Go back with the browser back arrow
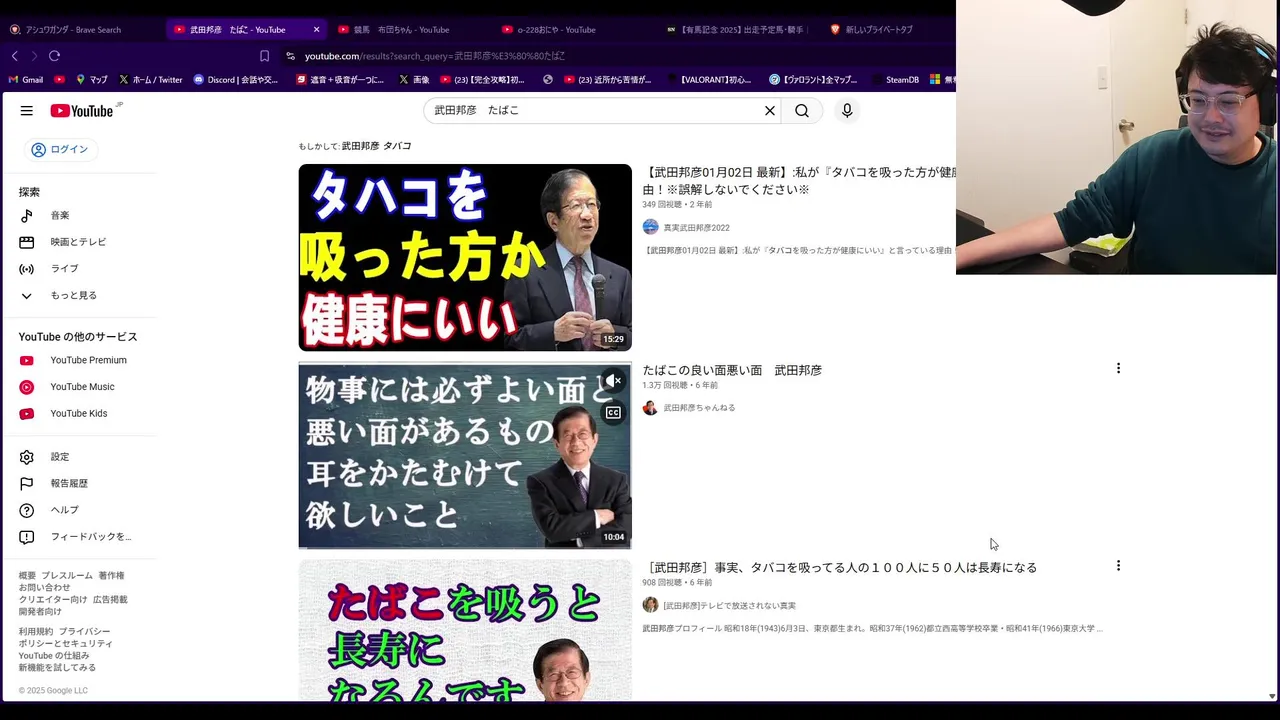 pyautogui.click(x=15, y=56)
